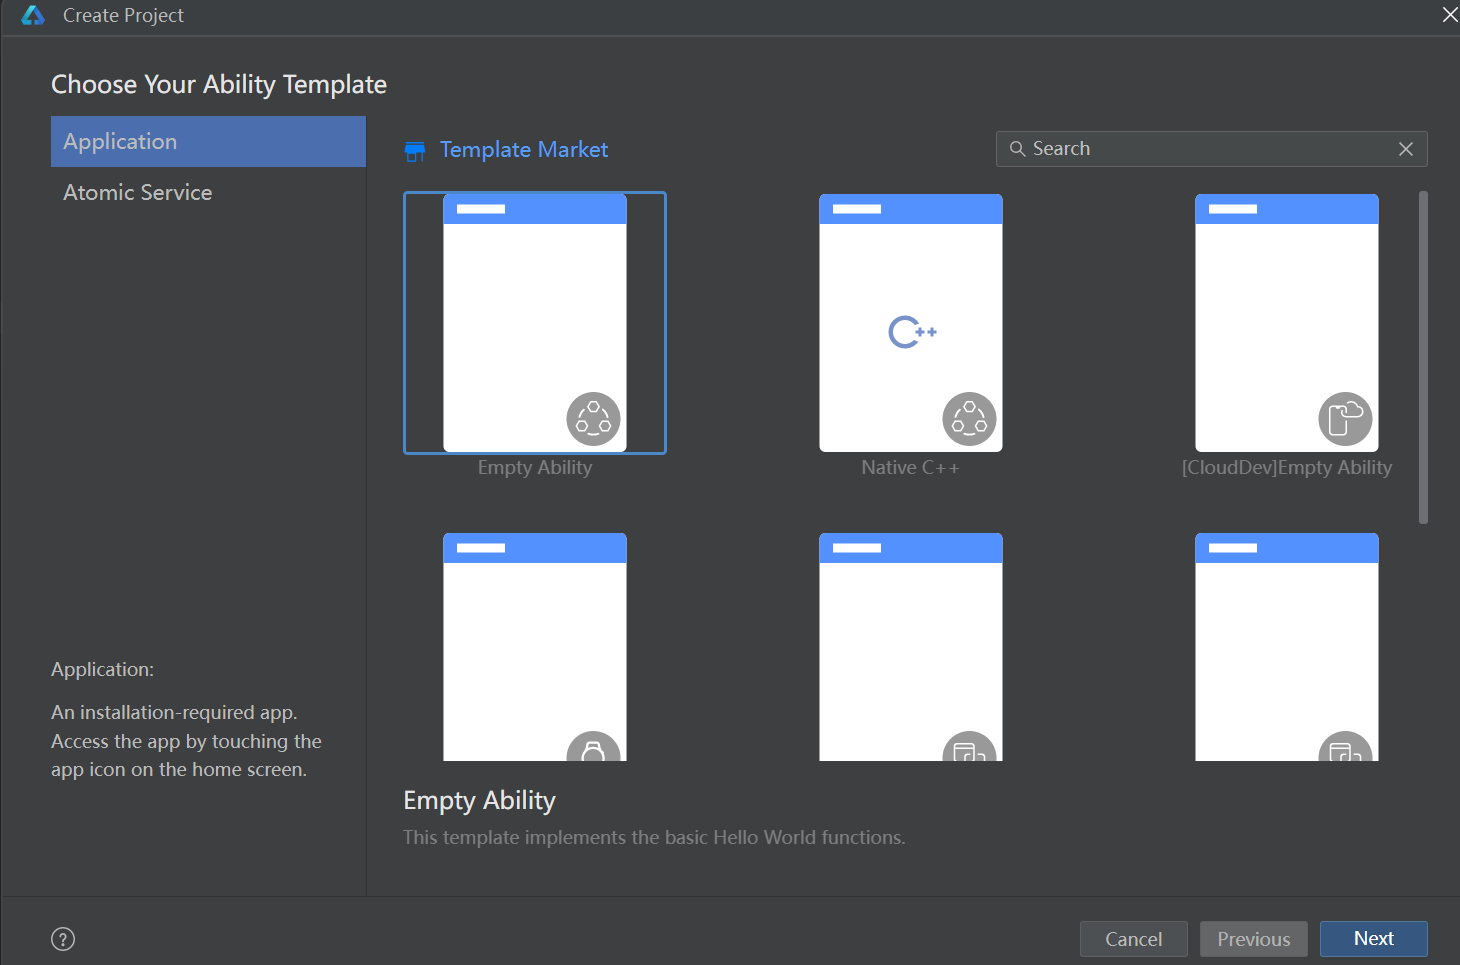Select the [CloudDev]Empty Ability template
Screen dimensions: 1460x965
coord(1286,323)
